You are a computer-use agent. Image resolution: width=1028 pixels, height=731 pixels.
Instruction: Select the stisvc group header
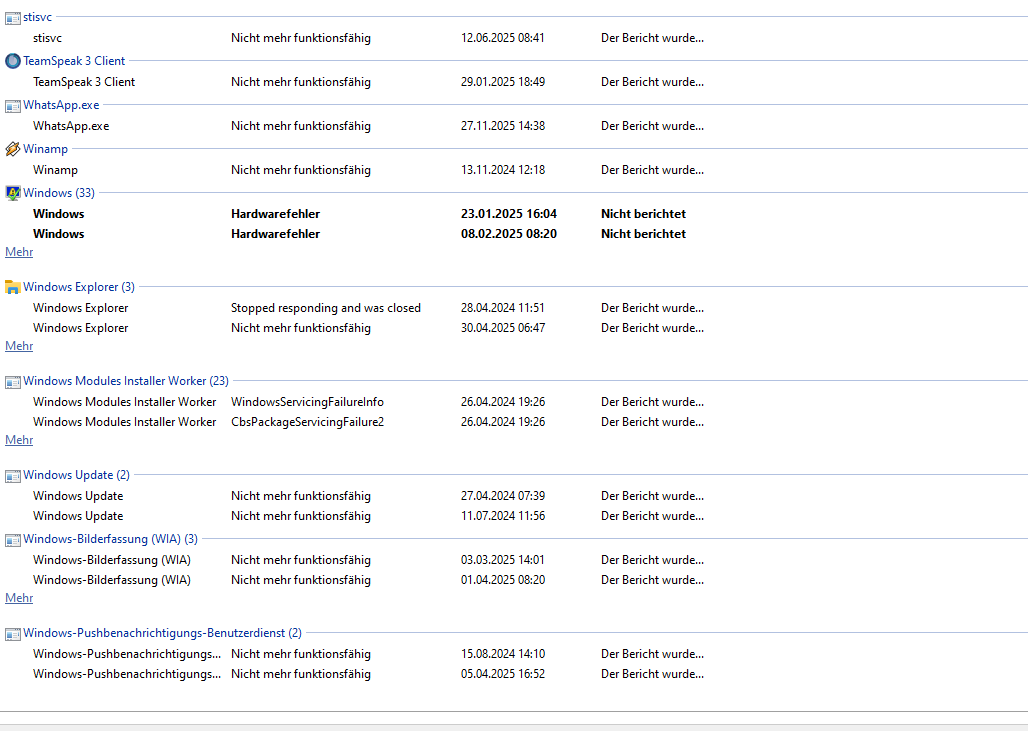pyautogui.click(x=37, y=17)
